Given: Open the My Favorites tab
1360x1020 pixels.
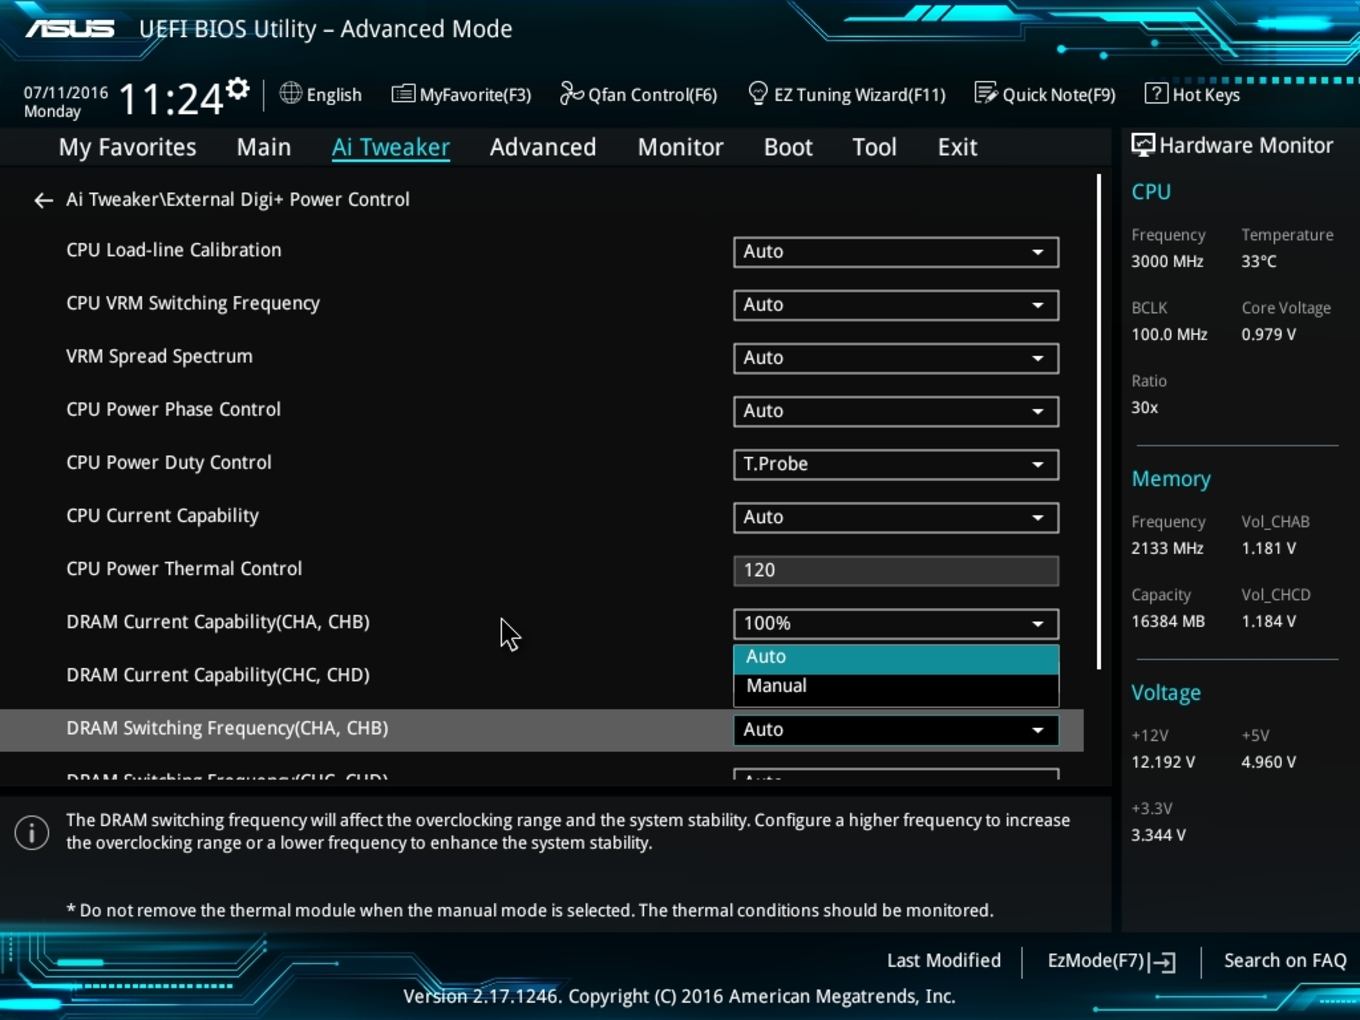Looking at the screenshot, I should (127, 147).
